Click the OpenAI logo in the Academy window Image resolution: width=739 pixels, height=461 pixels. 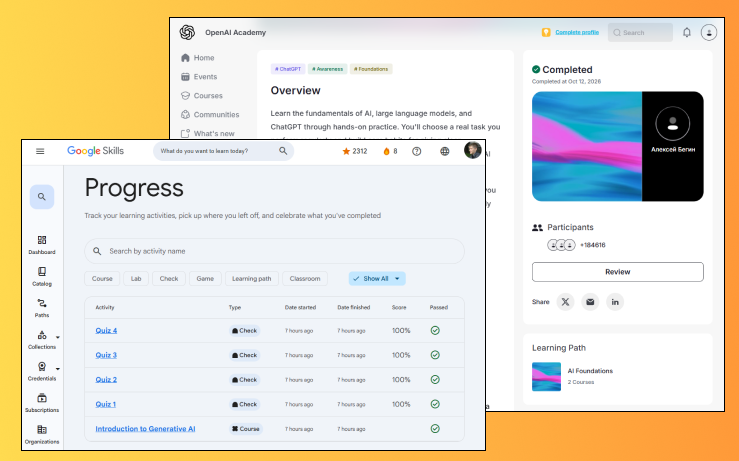coord(187,32)
